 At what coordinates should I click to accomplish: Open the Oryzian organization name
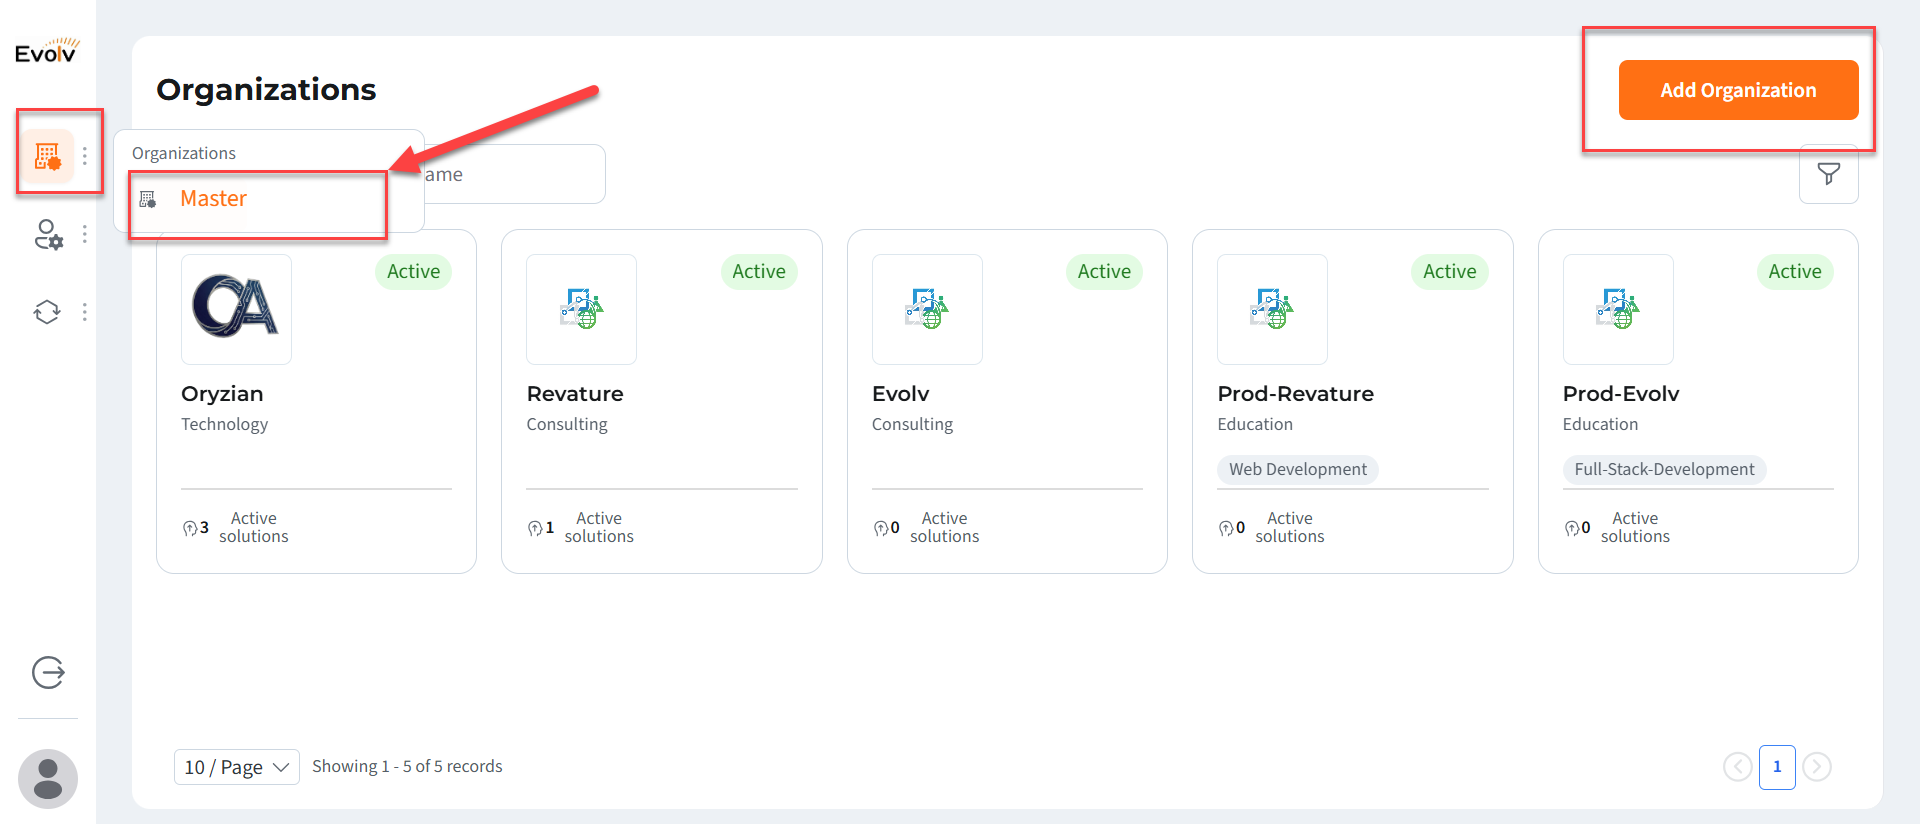point(222,394)
